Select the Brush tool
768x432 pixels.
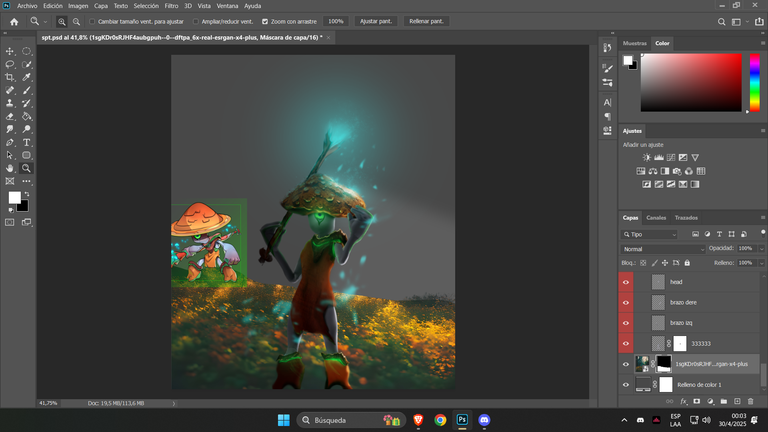(x=26, y=90)
